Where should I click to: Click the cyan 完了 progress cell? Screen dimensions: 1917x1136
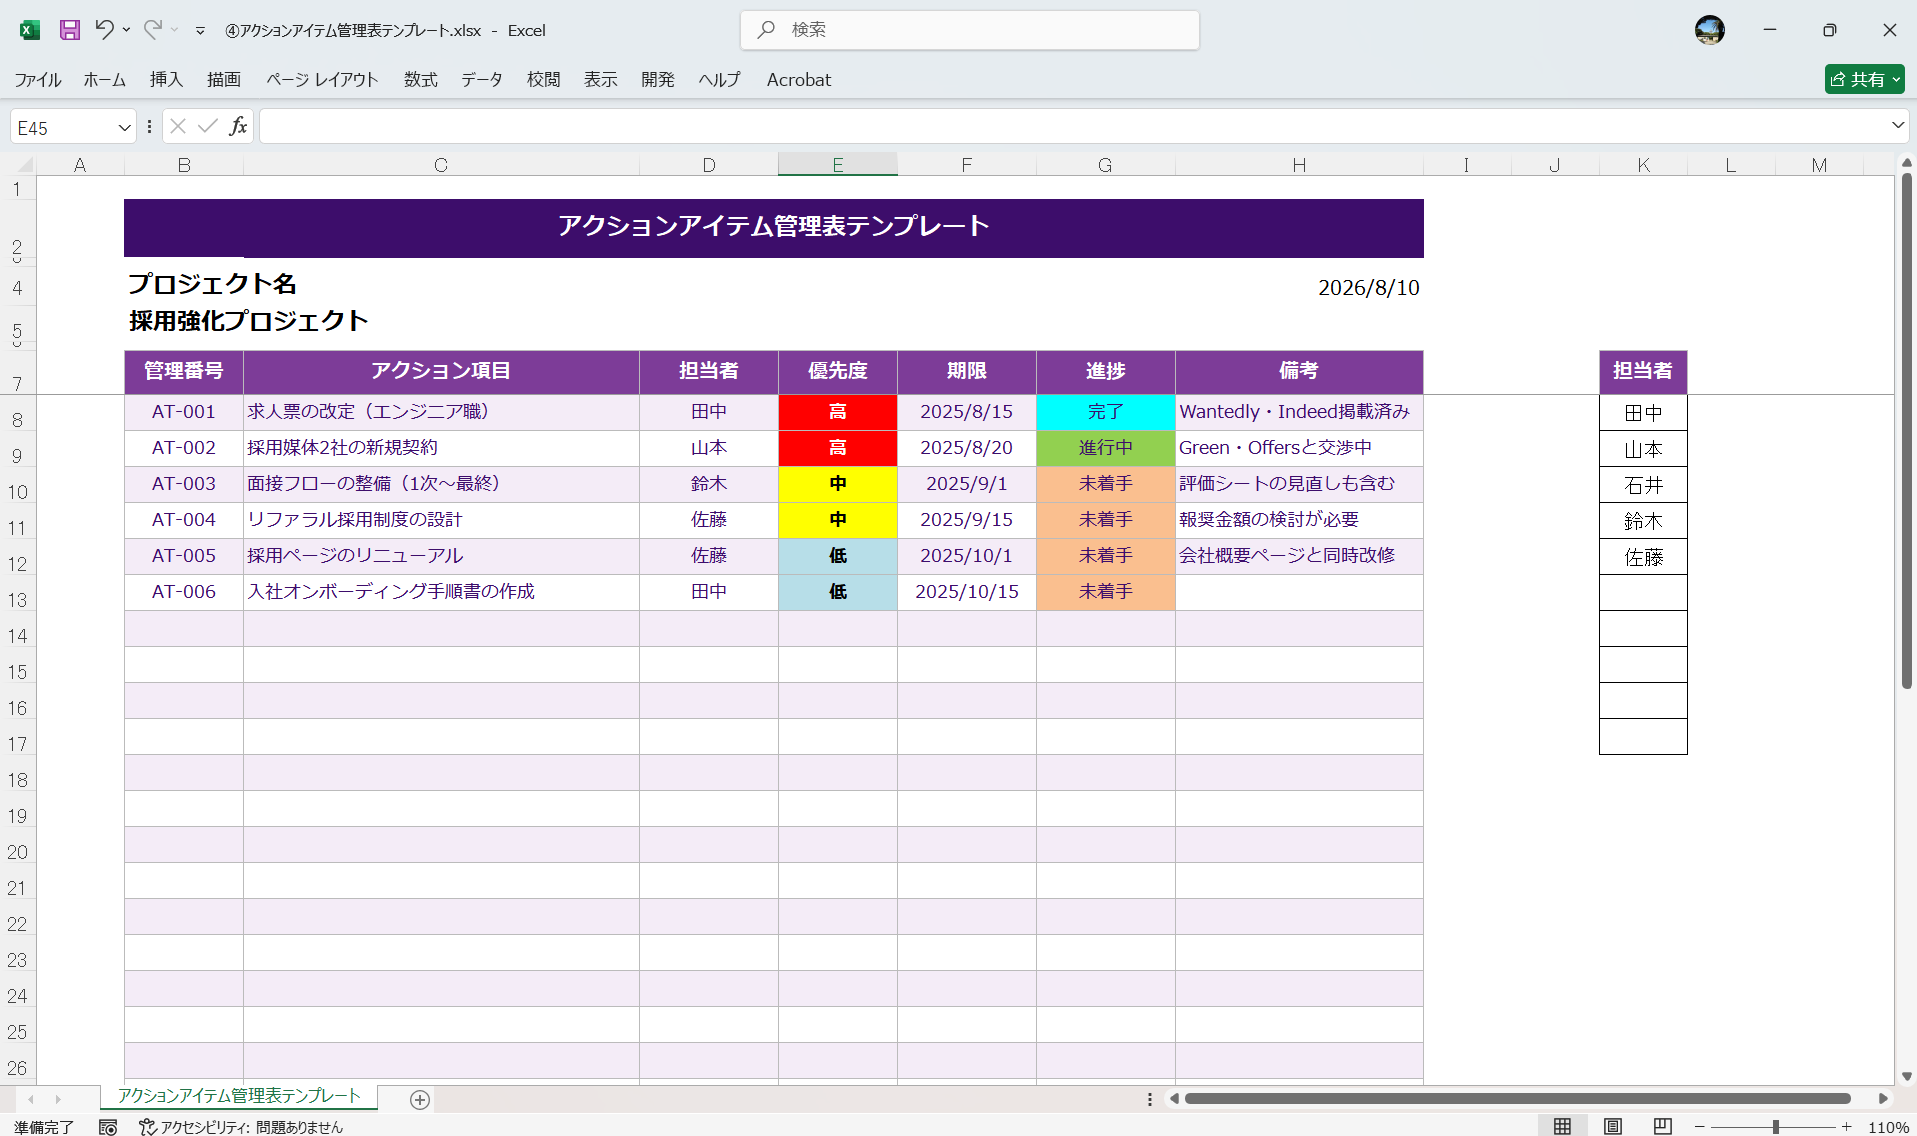(x=1106, y=412)
